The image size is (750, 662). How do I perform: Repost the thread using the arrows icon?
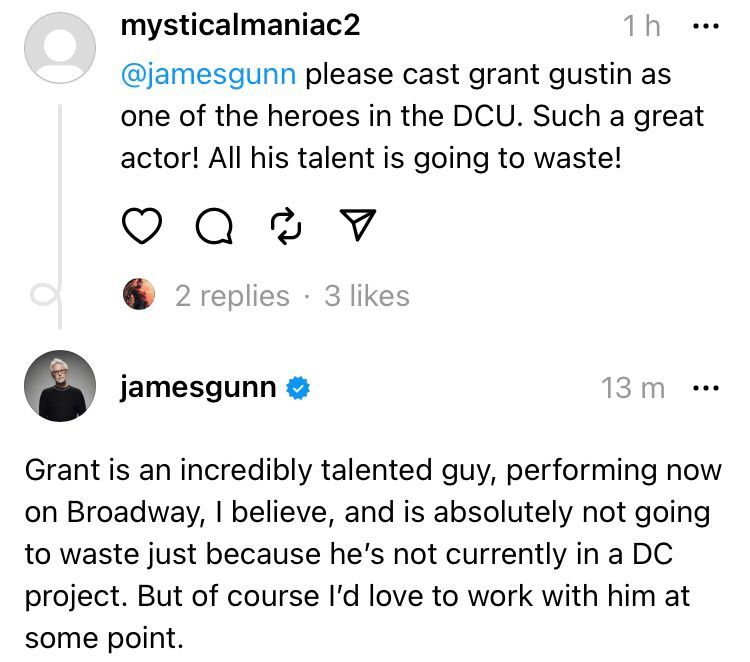click(x=286, y=226)
